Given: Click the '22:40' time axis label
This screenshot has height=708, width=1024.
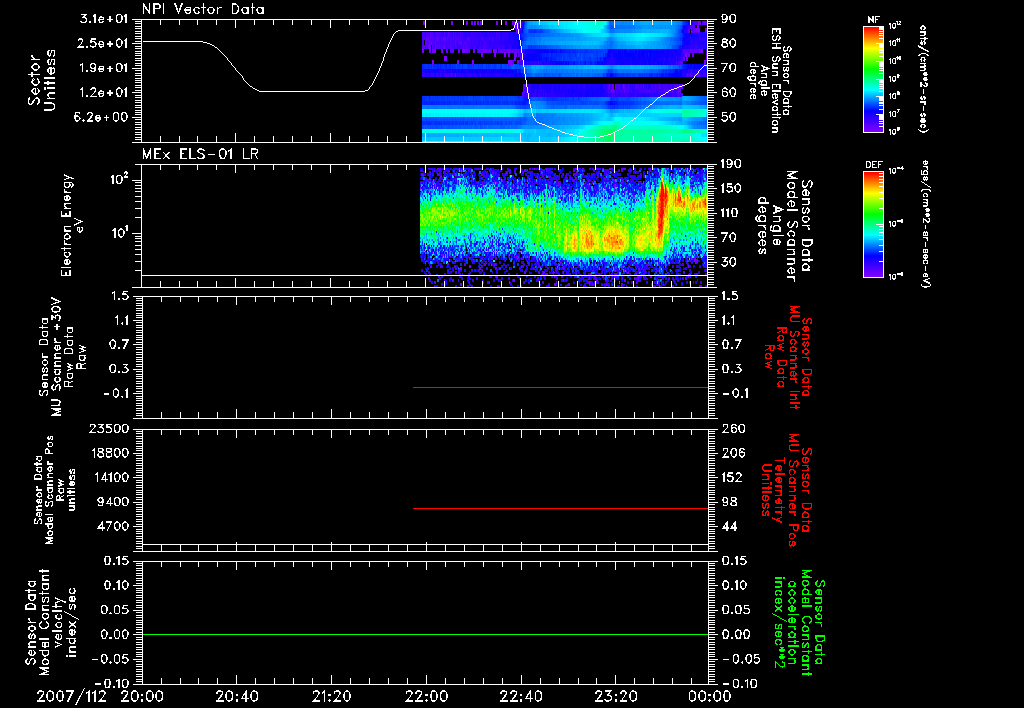Looking at the screenshot, I should click(x=520, y=696).
